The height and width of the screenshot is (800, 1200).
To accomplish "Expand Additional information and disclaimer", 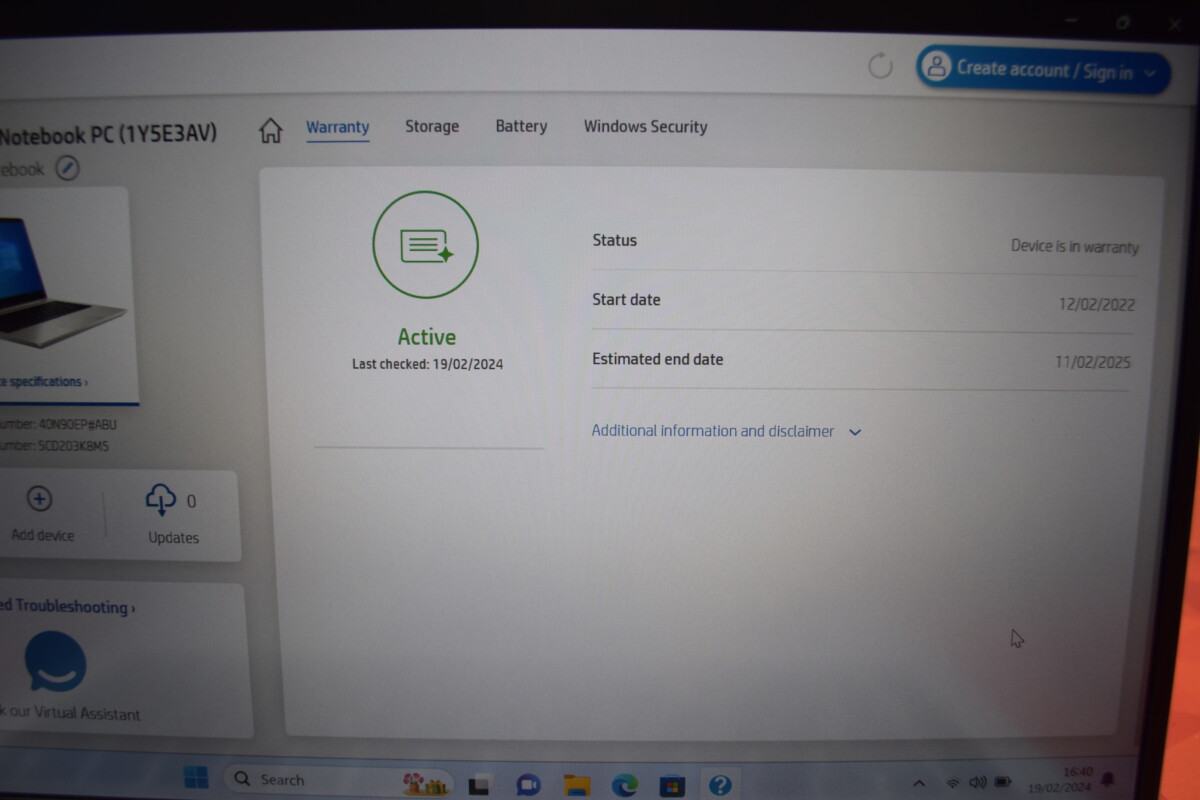I will coord(726,432).
